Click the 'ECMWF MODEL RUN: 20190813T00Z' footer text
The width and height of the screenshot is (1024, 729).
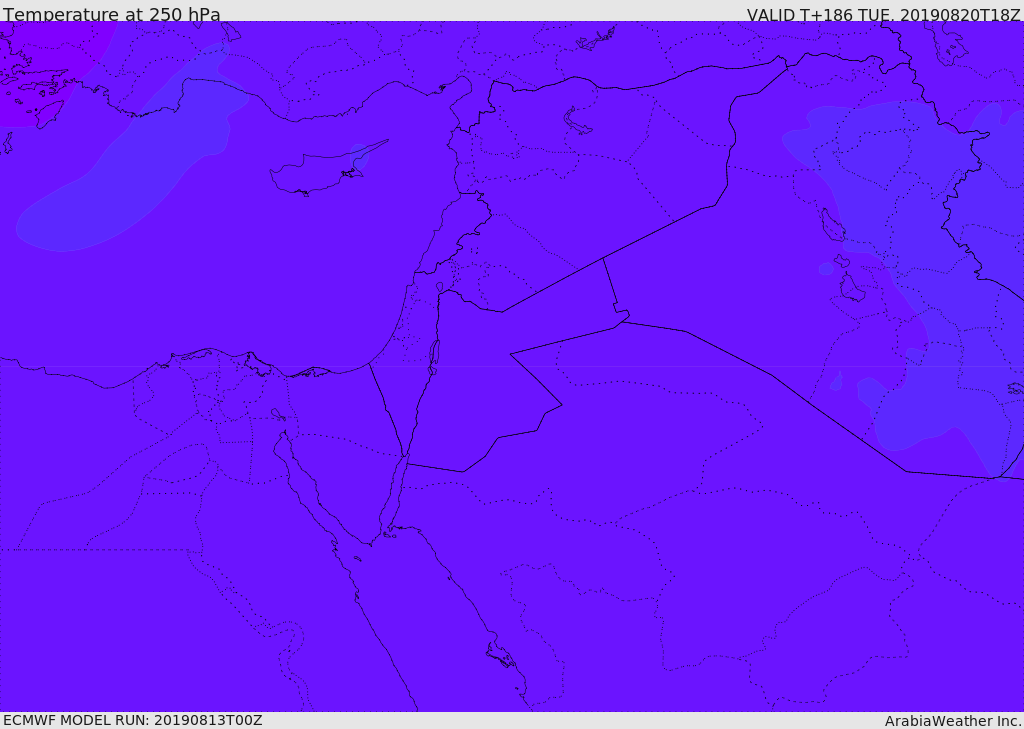[x=133, y=720]
